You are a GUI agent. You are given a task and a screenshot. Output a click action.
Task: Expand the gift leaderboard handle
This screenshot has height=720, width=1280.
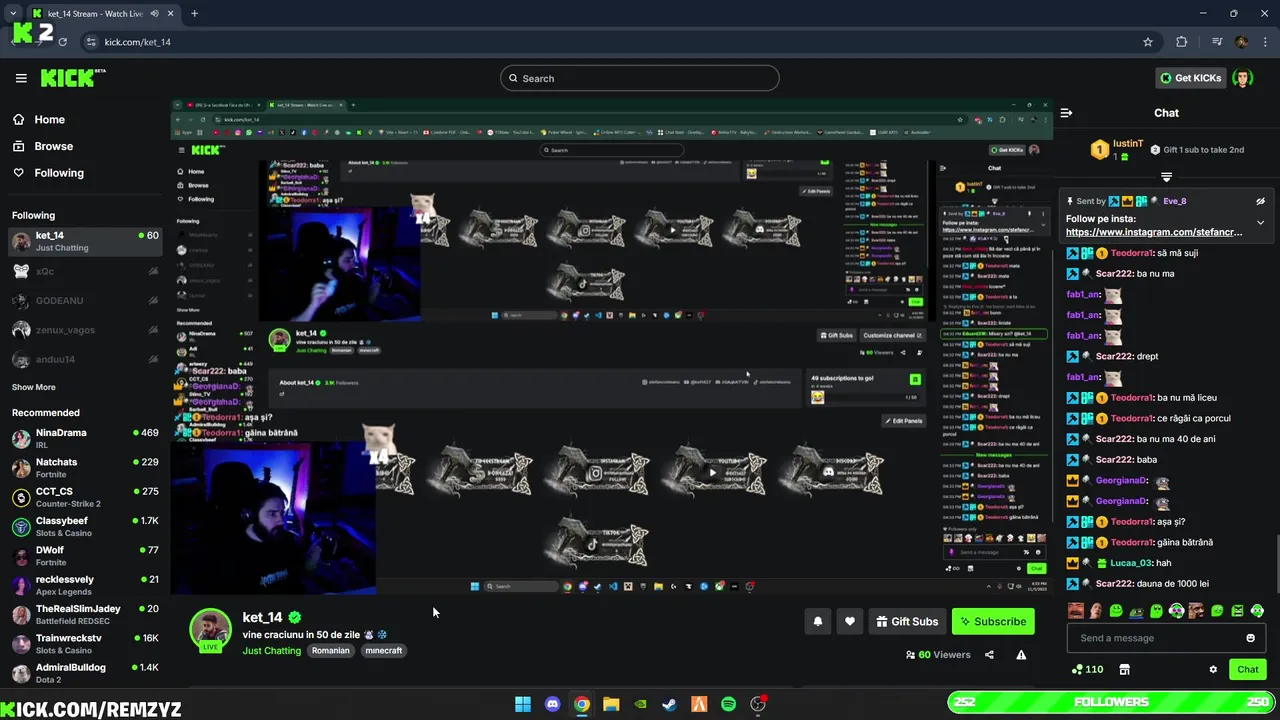pyautogui.click(x=1166, y=177)
